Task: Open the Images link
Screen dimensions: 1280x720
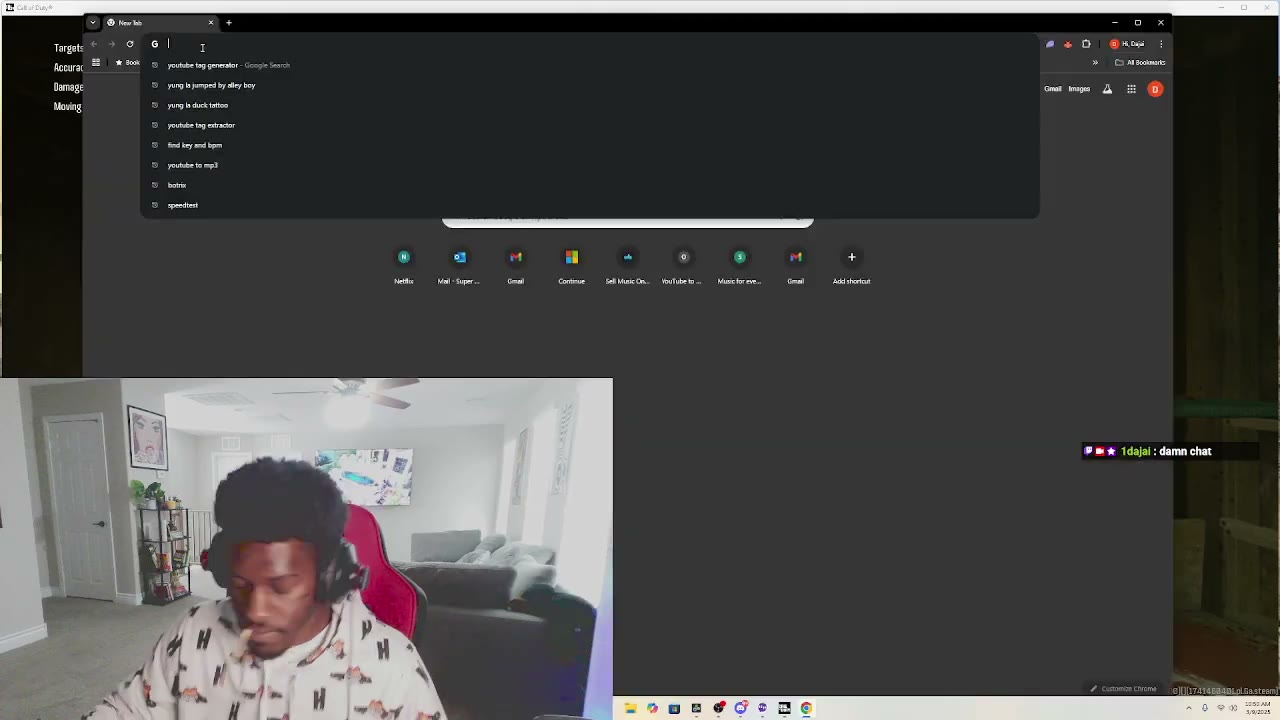Action: pyautogui.click(x=1079, y=89)
